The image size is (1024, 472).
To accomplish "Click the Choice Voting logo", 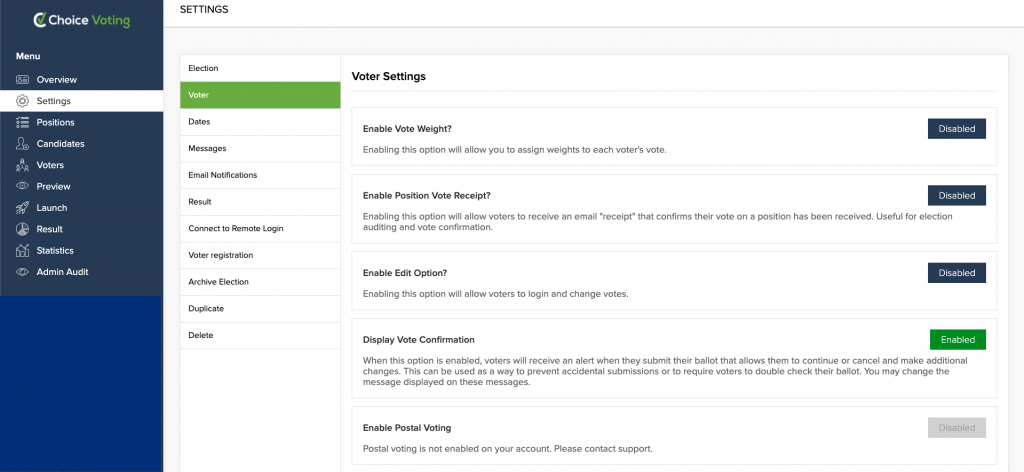I will 82,20.
